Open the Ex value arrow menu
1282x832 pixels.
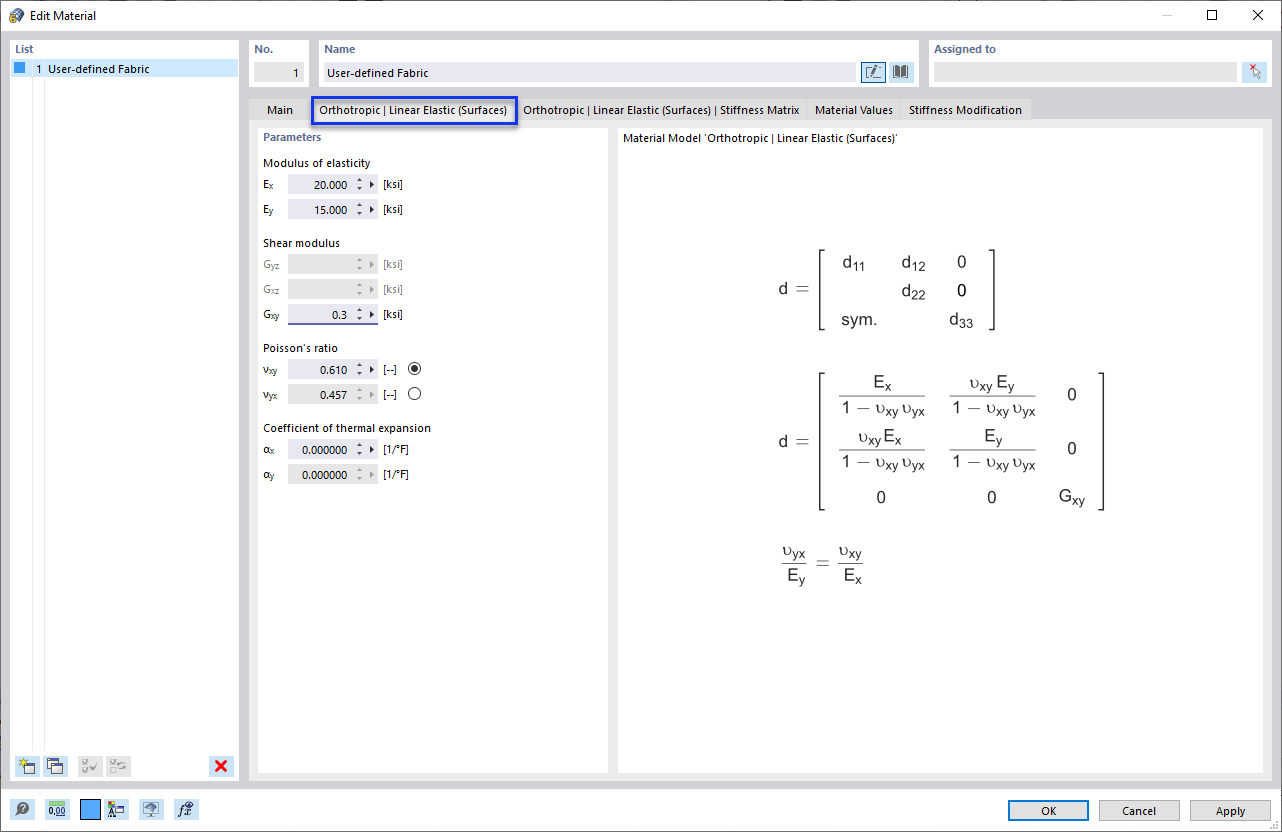(373, 185)
